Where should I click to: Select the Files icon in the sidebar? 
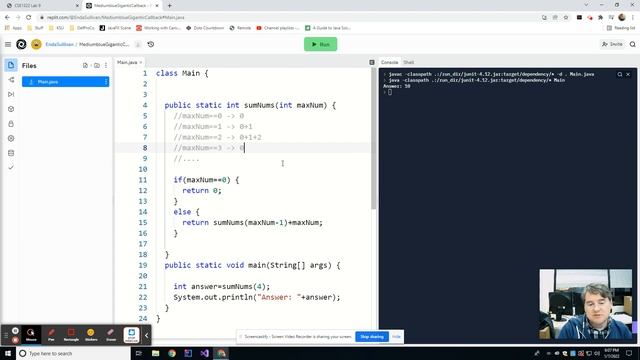[11, 65]
